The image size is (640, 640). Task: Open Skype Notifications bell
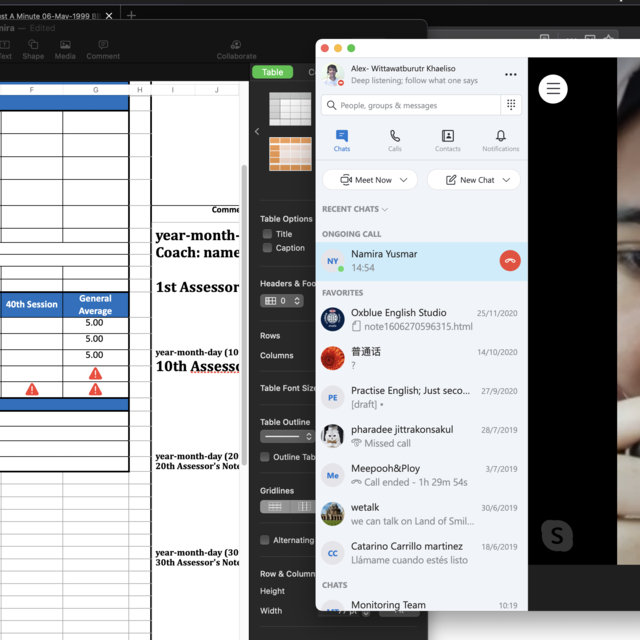[x=500, y=141]
